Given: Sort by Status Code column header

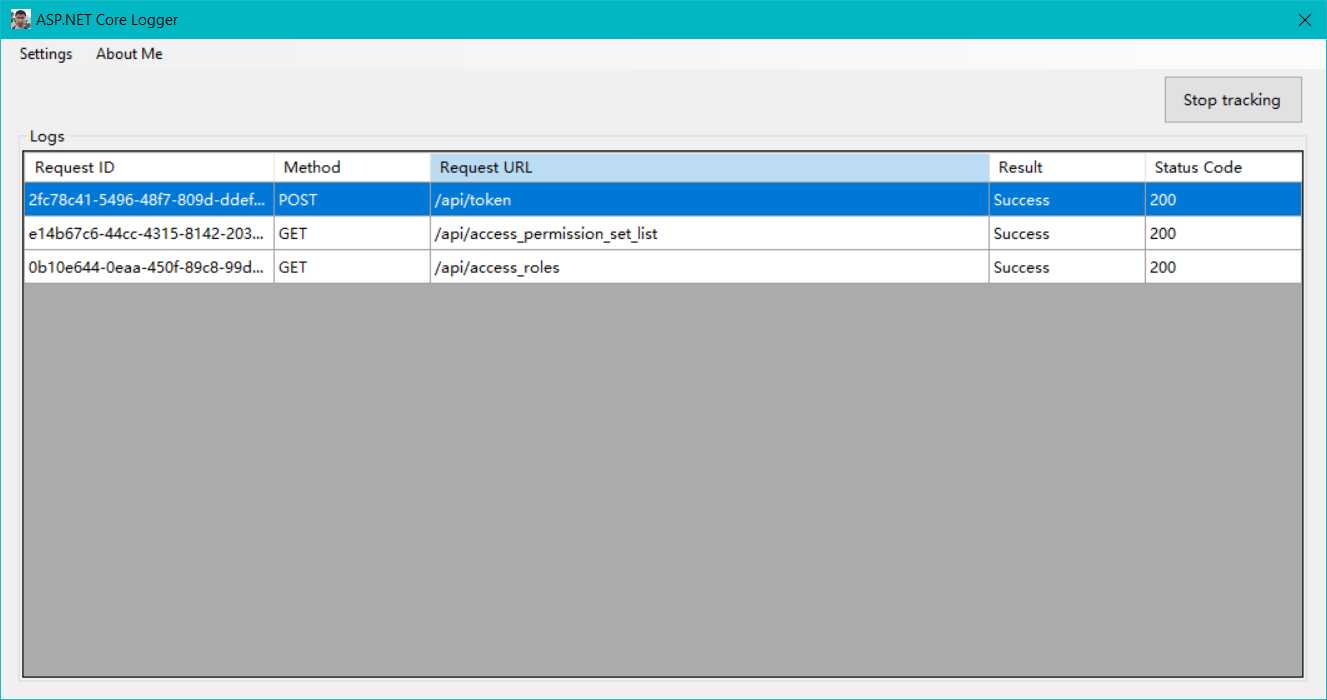Looking at the screenshot, I should coord(1223,167).
